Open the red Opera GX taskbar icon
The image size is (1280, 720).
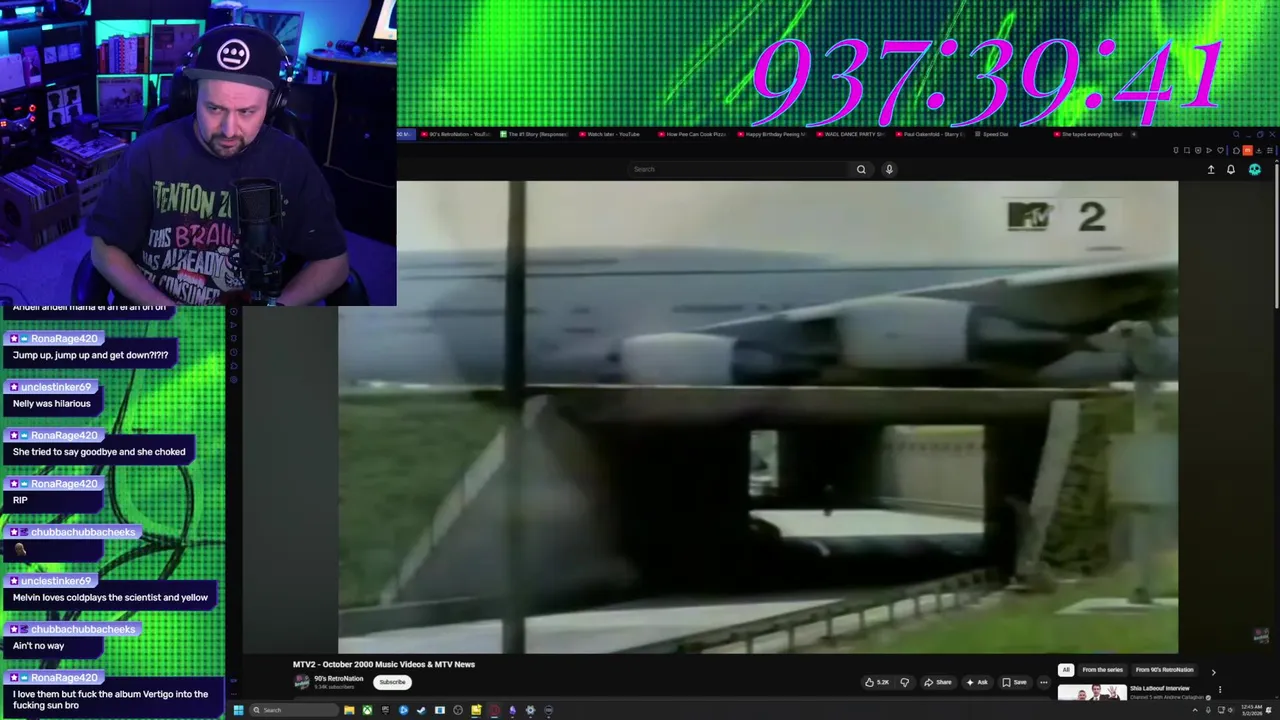coord(494,710)
